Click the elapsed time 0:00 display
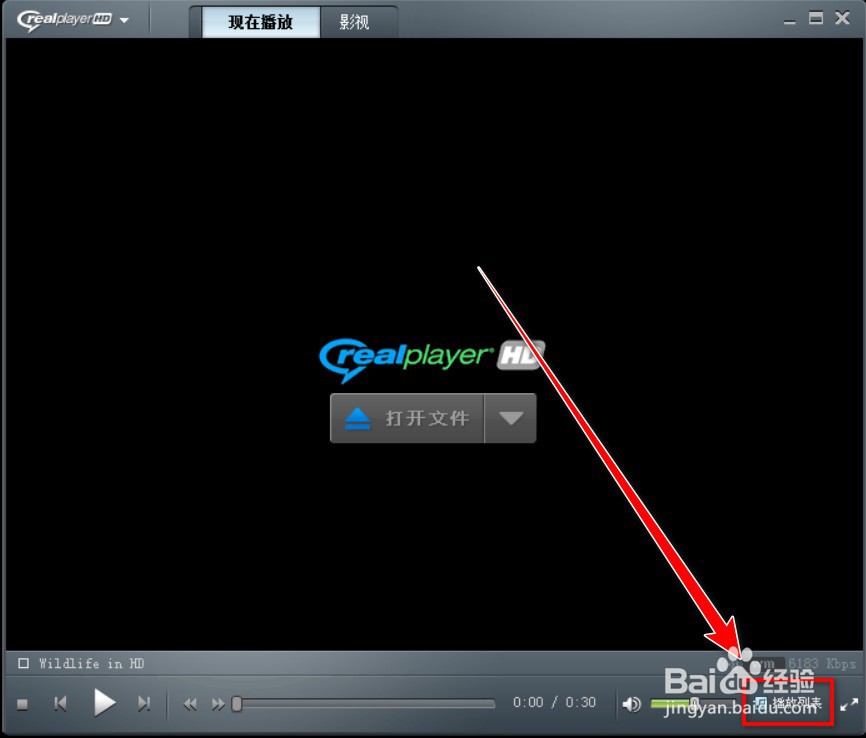The height and width of the screenshot is (738, 866). (528, 702)
